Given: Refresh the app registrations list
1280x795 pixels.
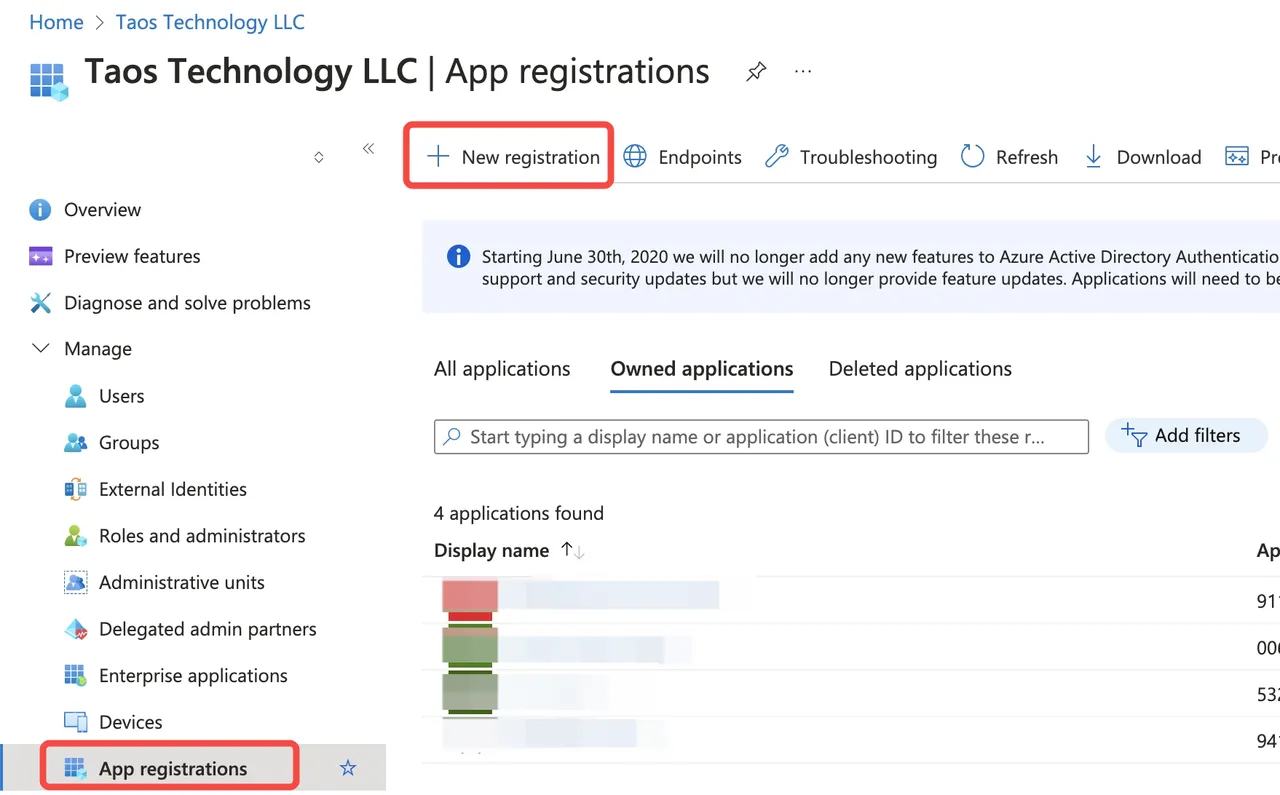Looking at the screenshot, I should click(x=1009, y=157).
